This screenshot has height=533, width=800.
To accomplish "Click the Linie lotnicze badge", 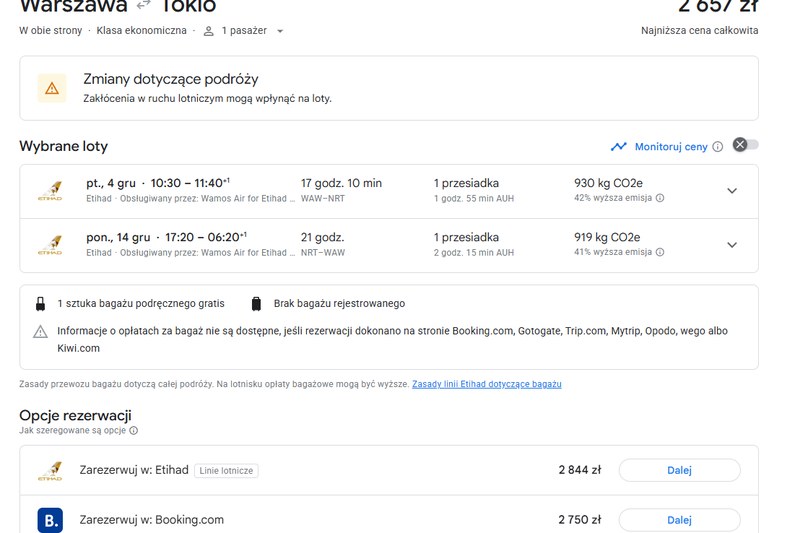I will (226, 471).
